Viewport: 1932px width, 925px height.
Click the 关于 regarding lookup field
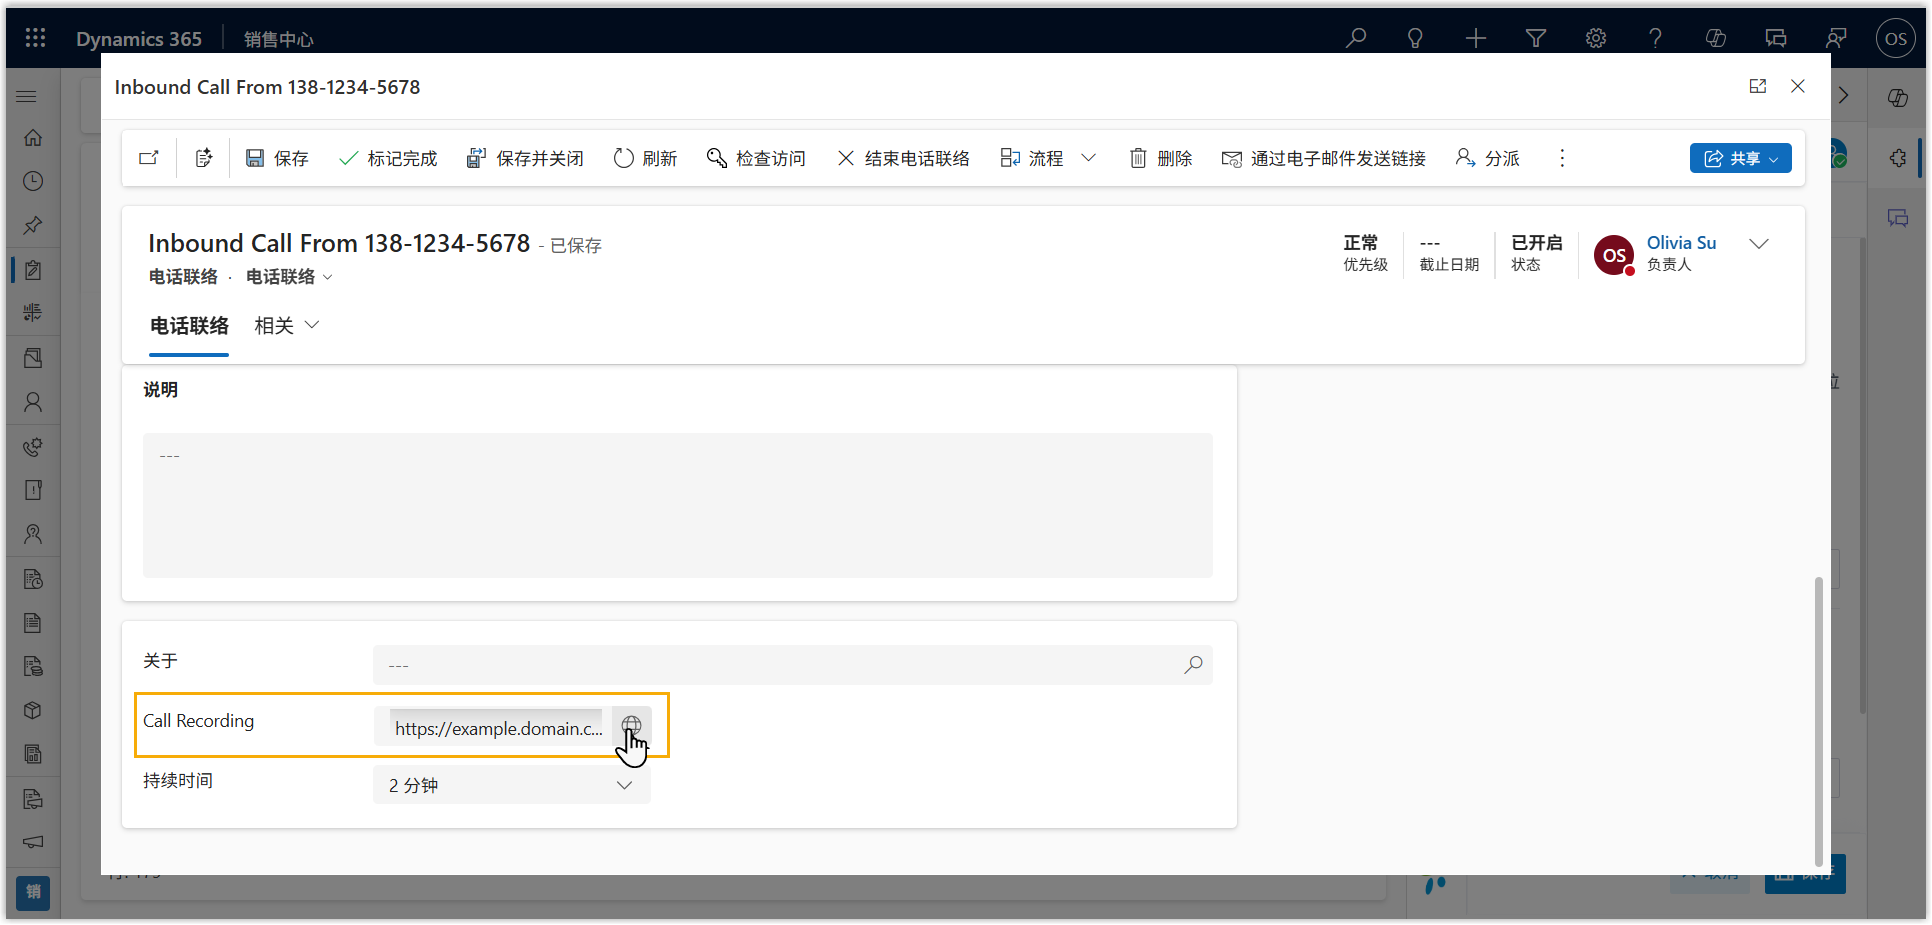coord(780,665)
